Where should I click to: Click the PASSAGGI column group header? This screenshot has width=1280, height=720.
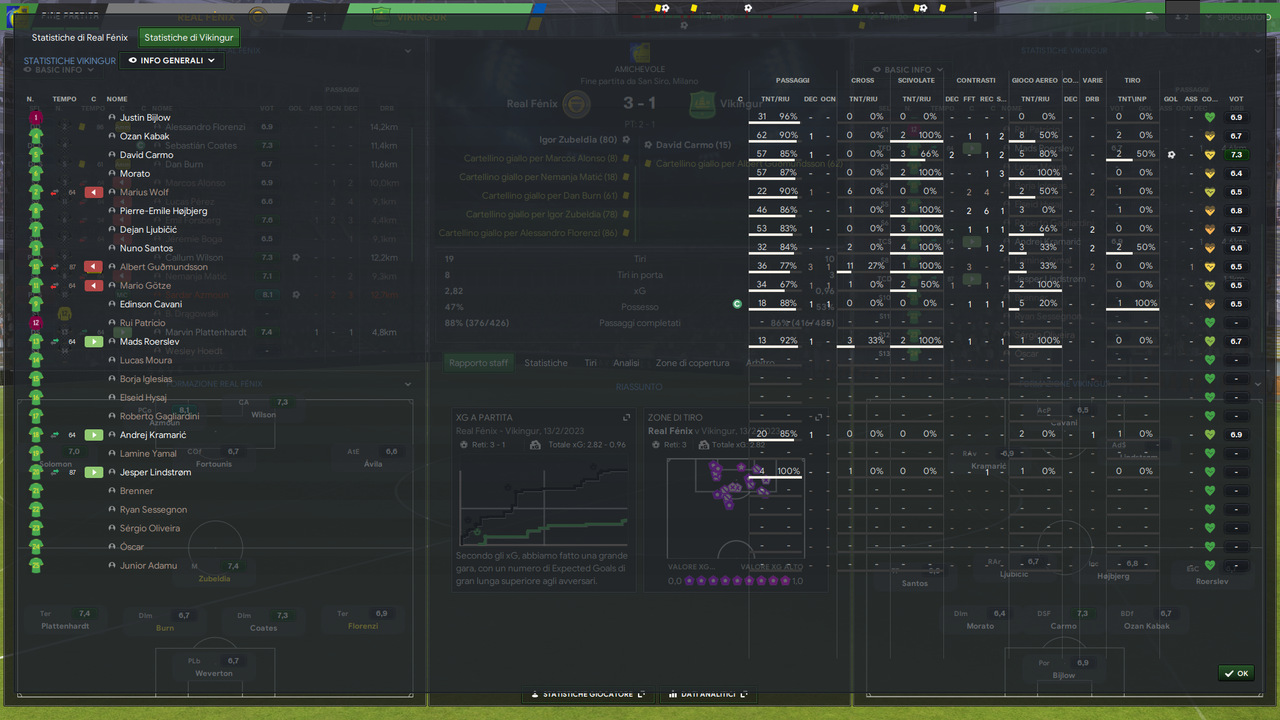[x=792, y=80]
